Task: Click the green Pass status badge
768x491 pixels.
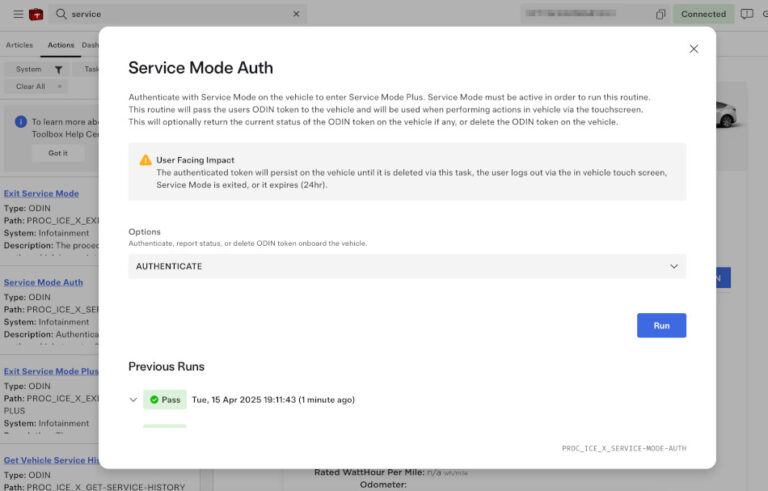Action: (x=165, y=400)
